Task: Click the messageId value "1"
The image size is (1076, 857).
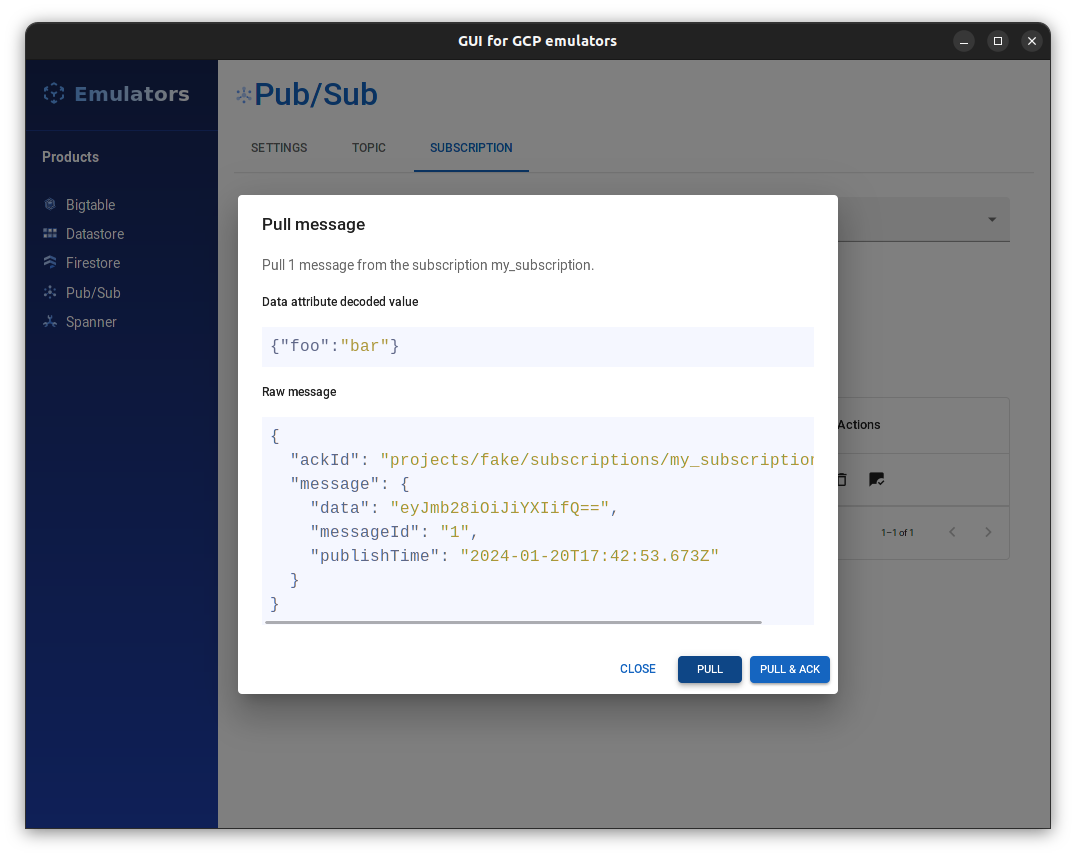Action: [454, 532]
